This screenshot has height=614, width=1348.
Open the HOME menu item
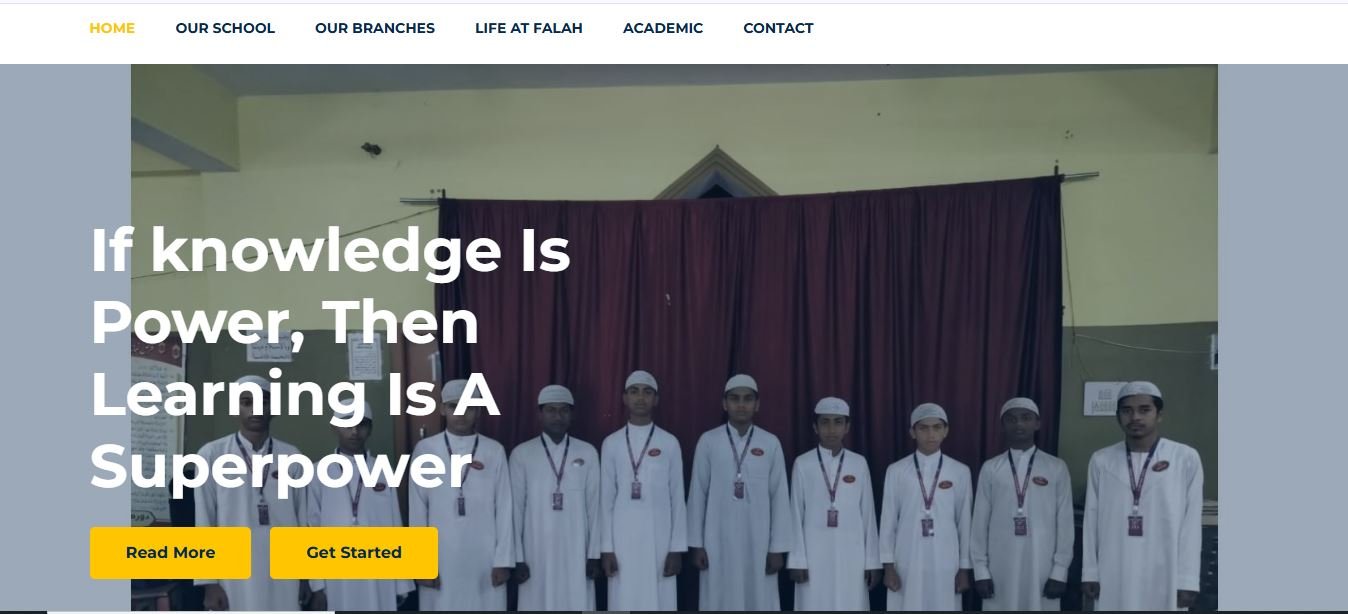tap(112, 28)
